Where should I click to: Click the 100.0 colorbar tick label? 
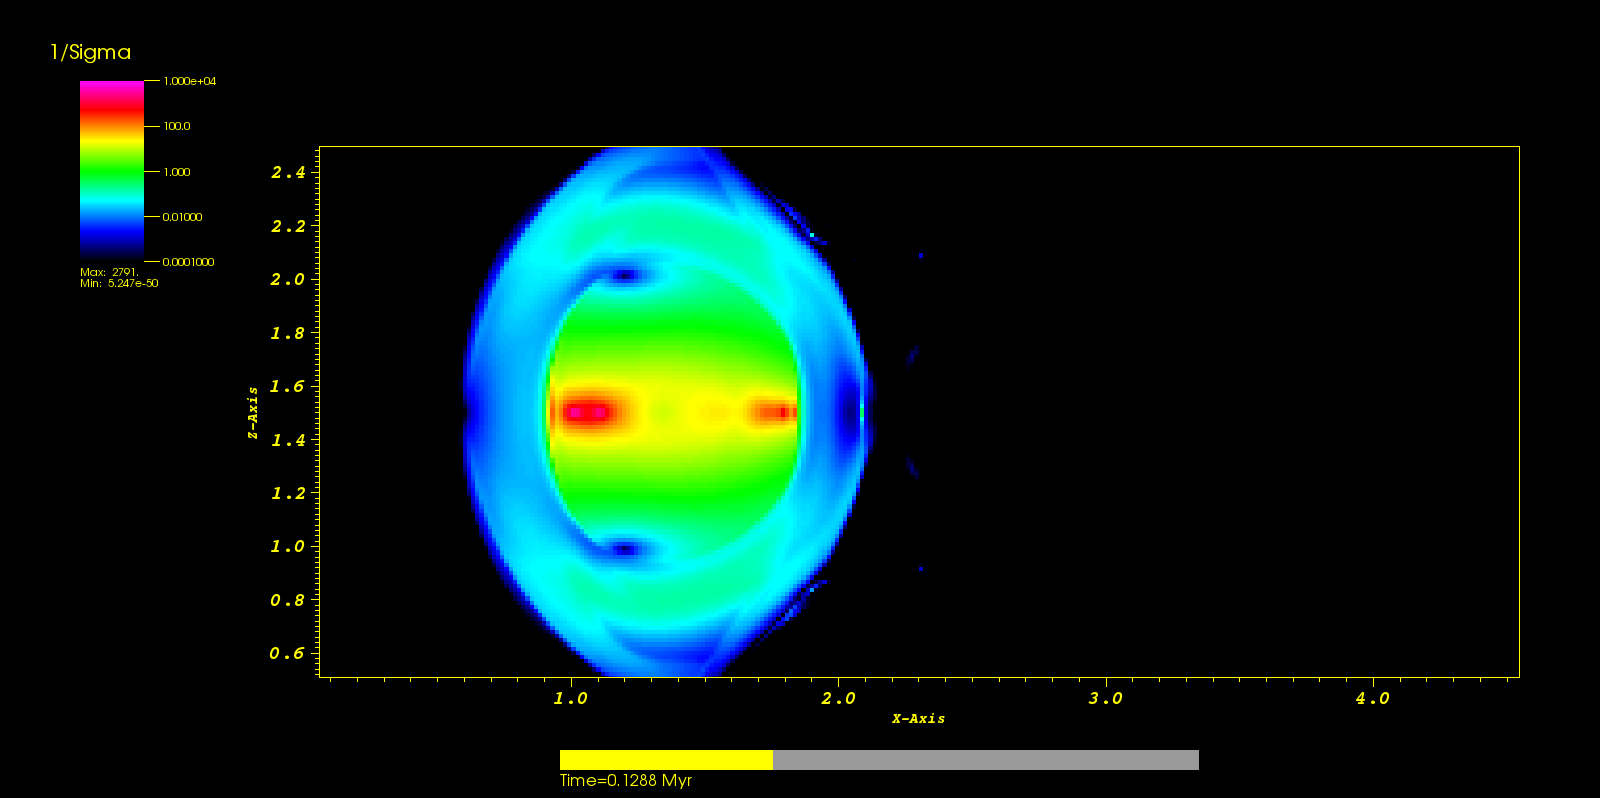177,126
